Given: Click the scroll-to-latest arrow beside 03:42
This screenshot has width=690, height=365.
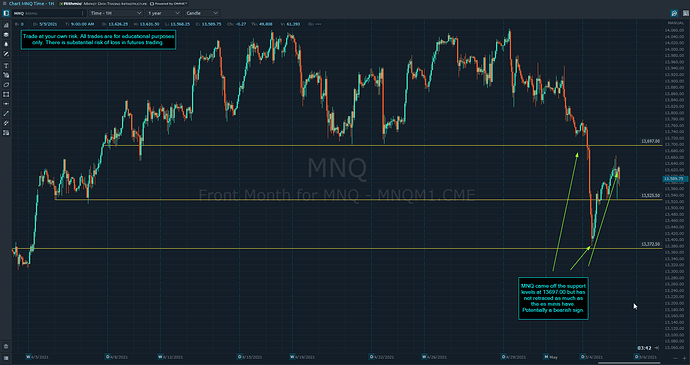Looking at the screenshot, I should click(657, 348).
